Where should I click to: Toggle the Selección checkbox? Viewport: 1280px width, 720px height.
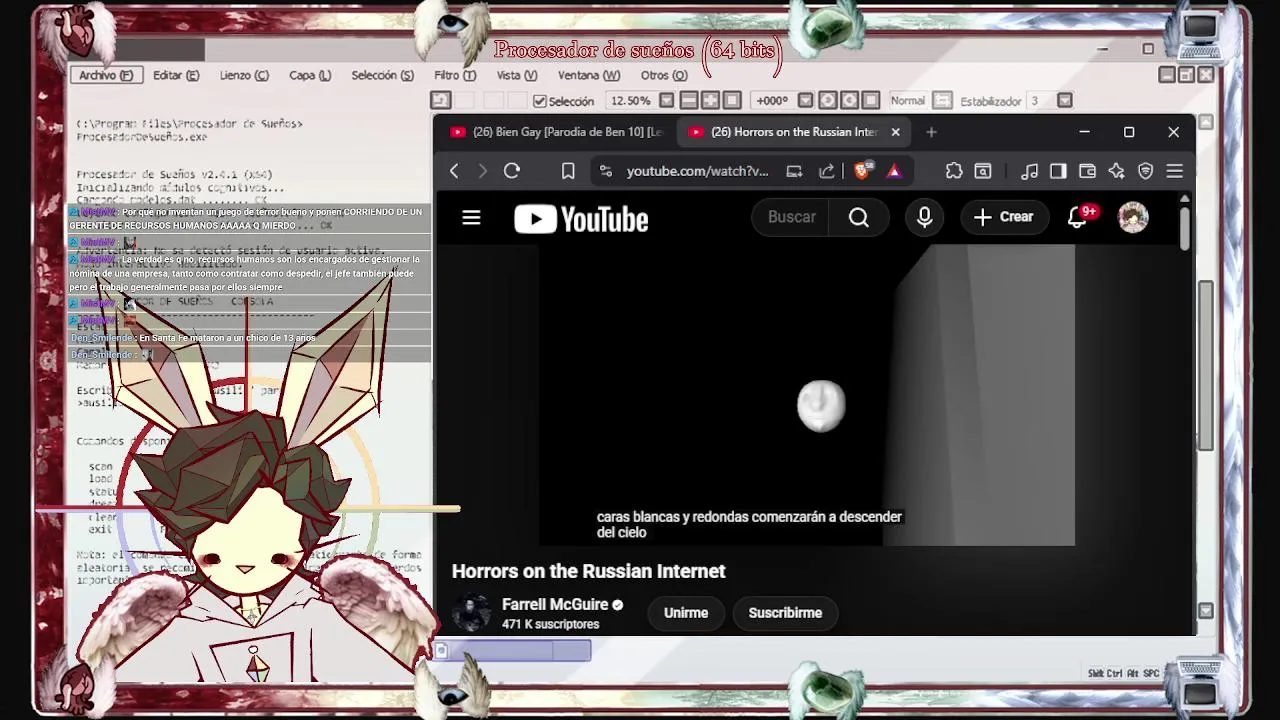540,101
